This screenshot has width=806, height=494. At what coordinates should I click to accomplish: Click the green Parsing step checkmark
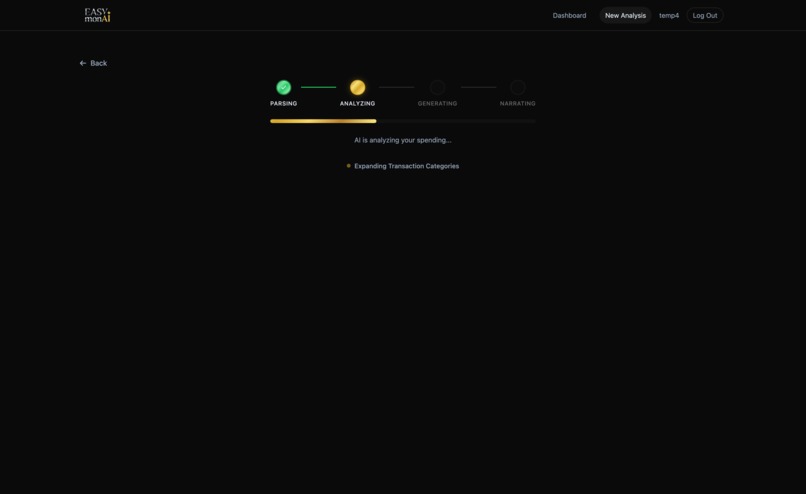283,87
